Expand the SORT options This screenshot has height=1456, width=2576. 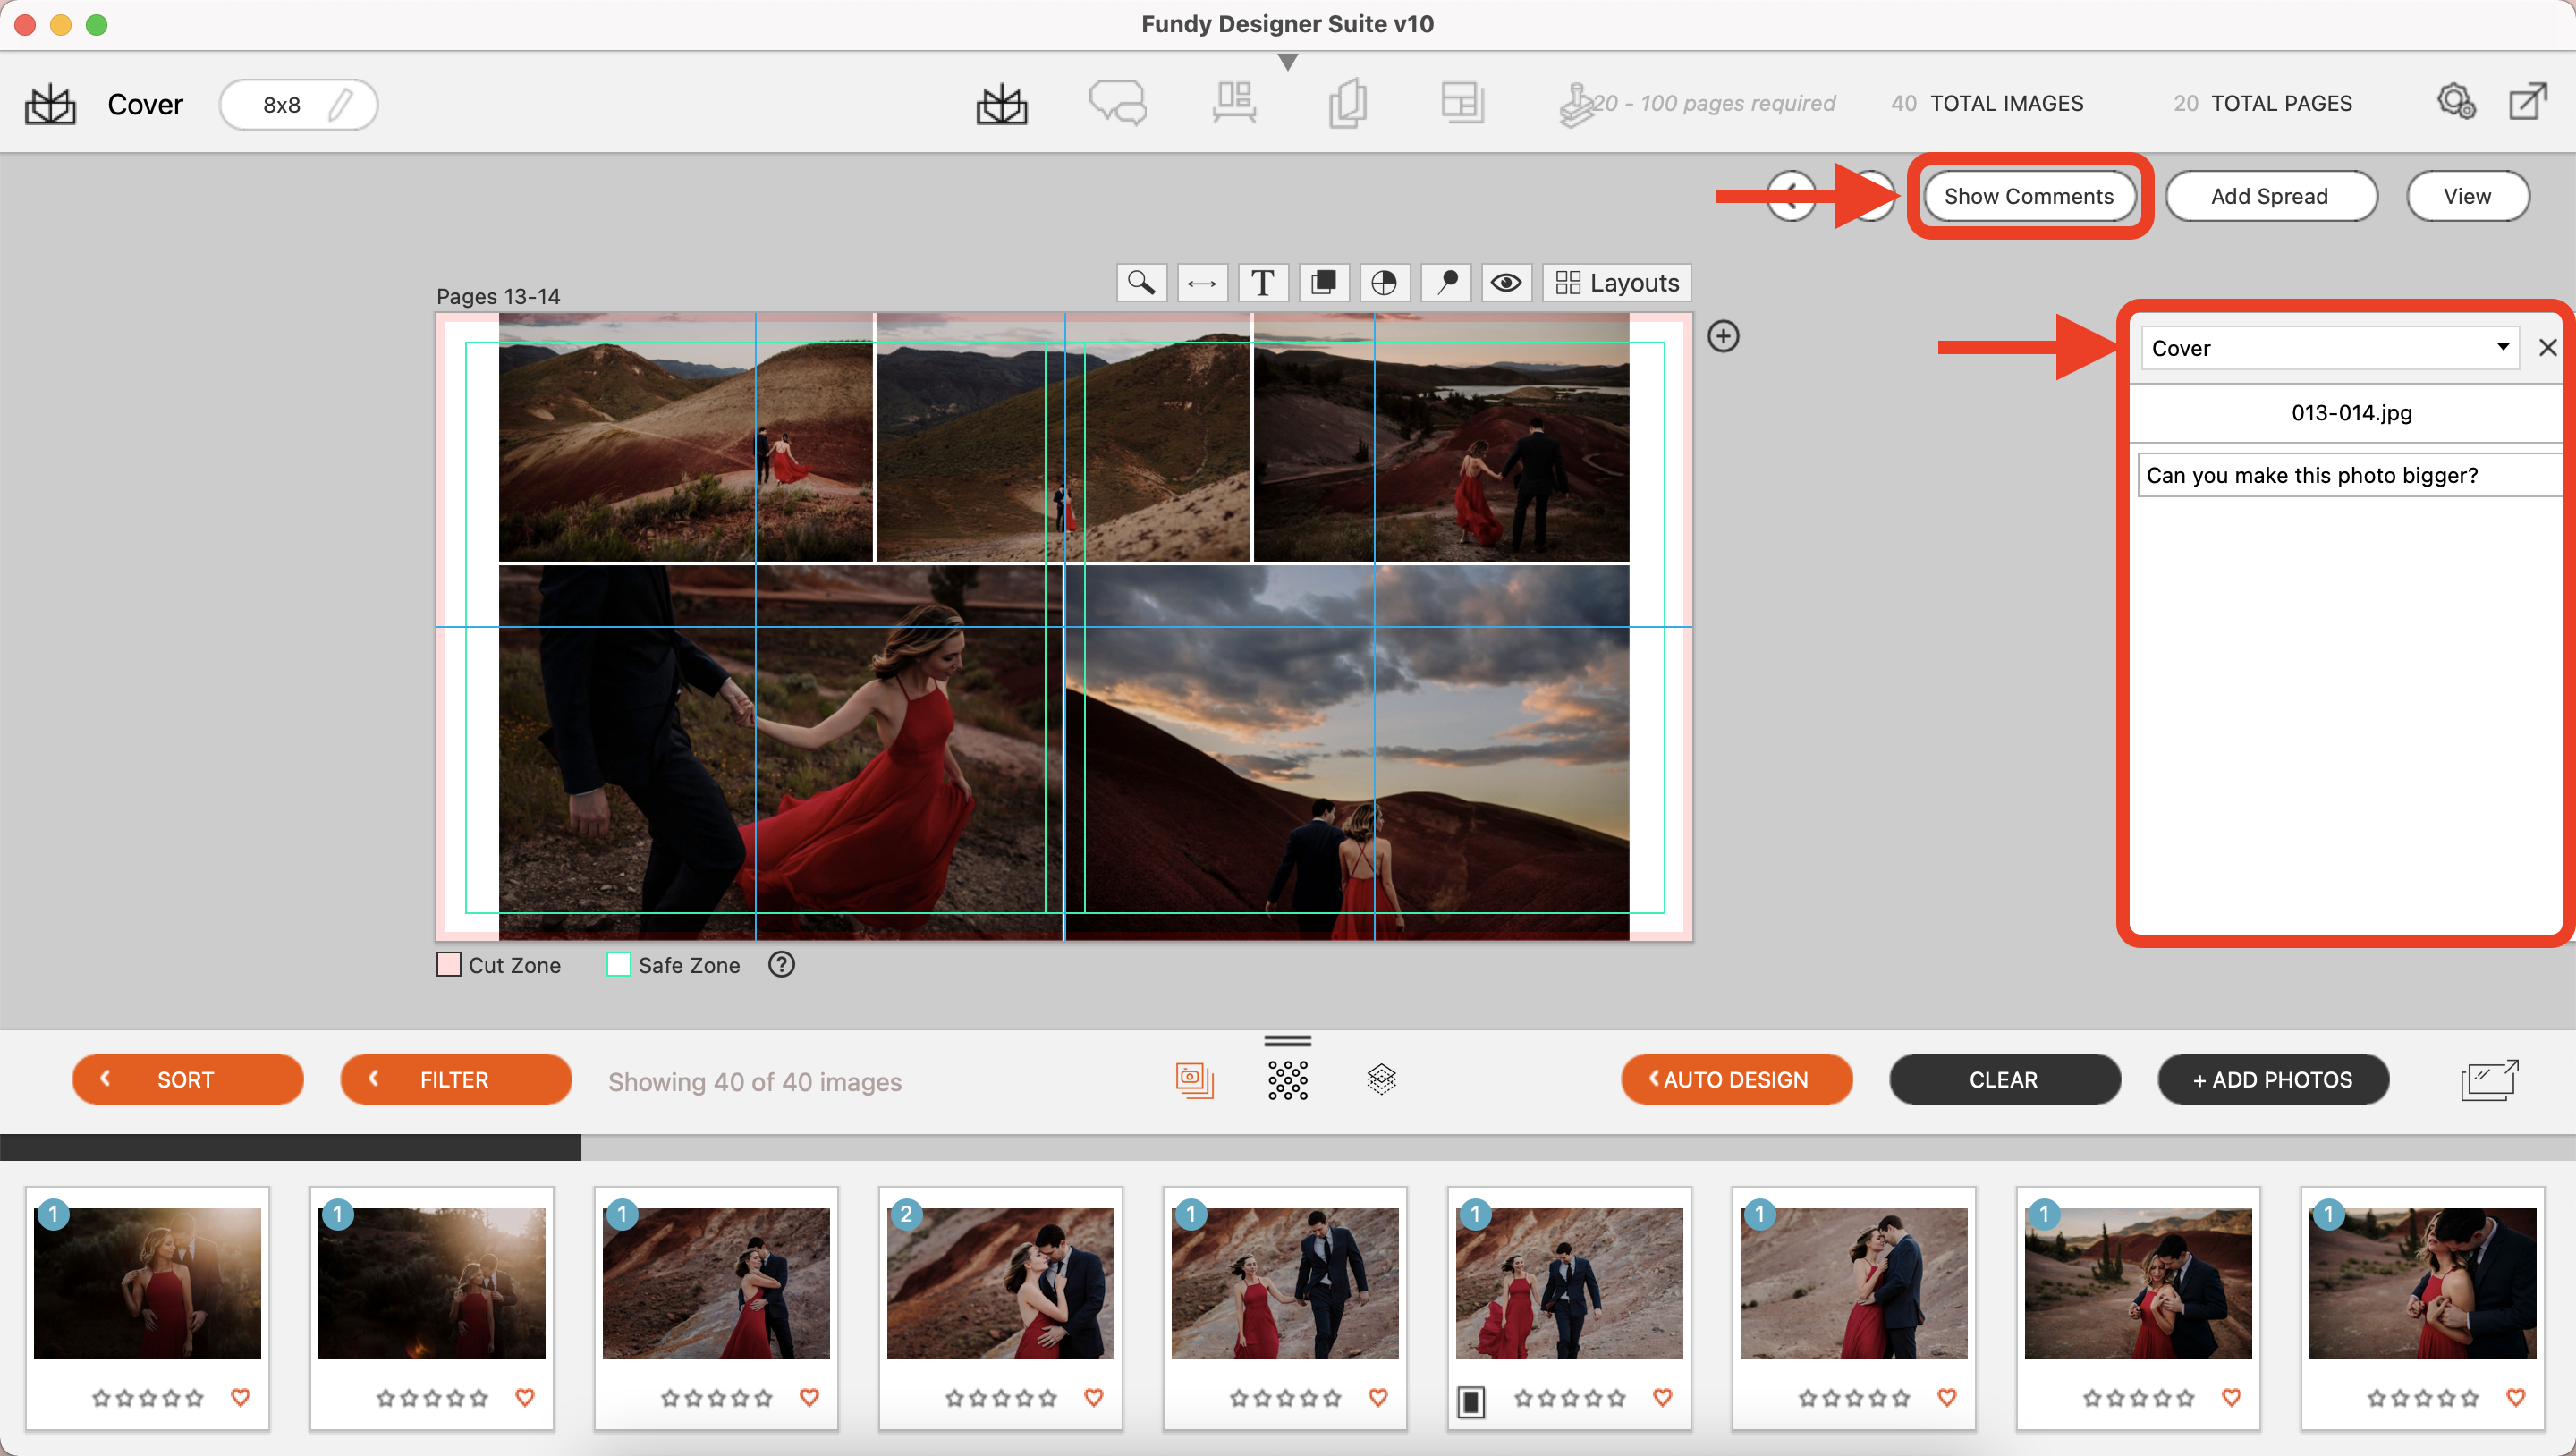click(187, 1080)
